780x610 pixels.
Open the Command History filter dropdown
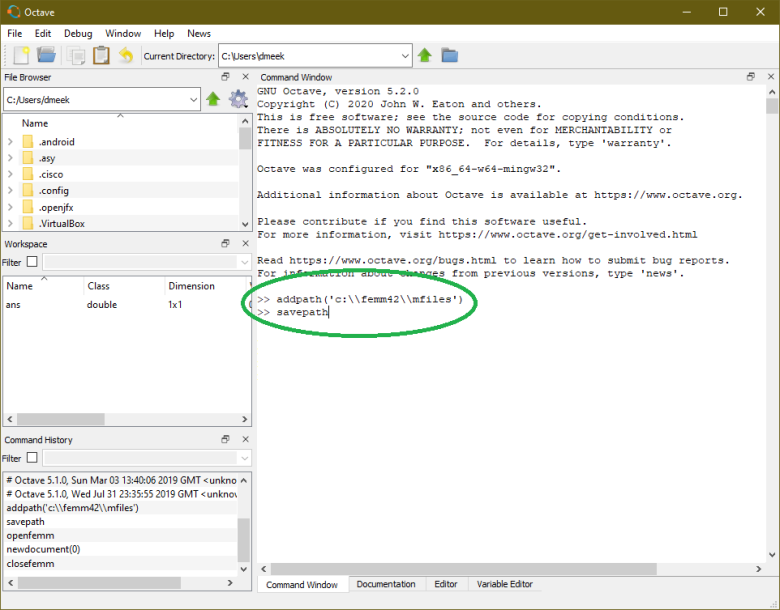(244, 458)
